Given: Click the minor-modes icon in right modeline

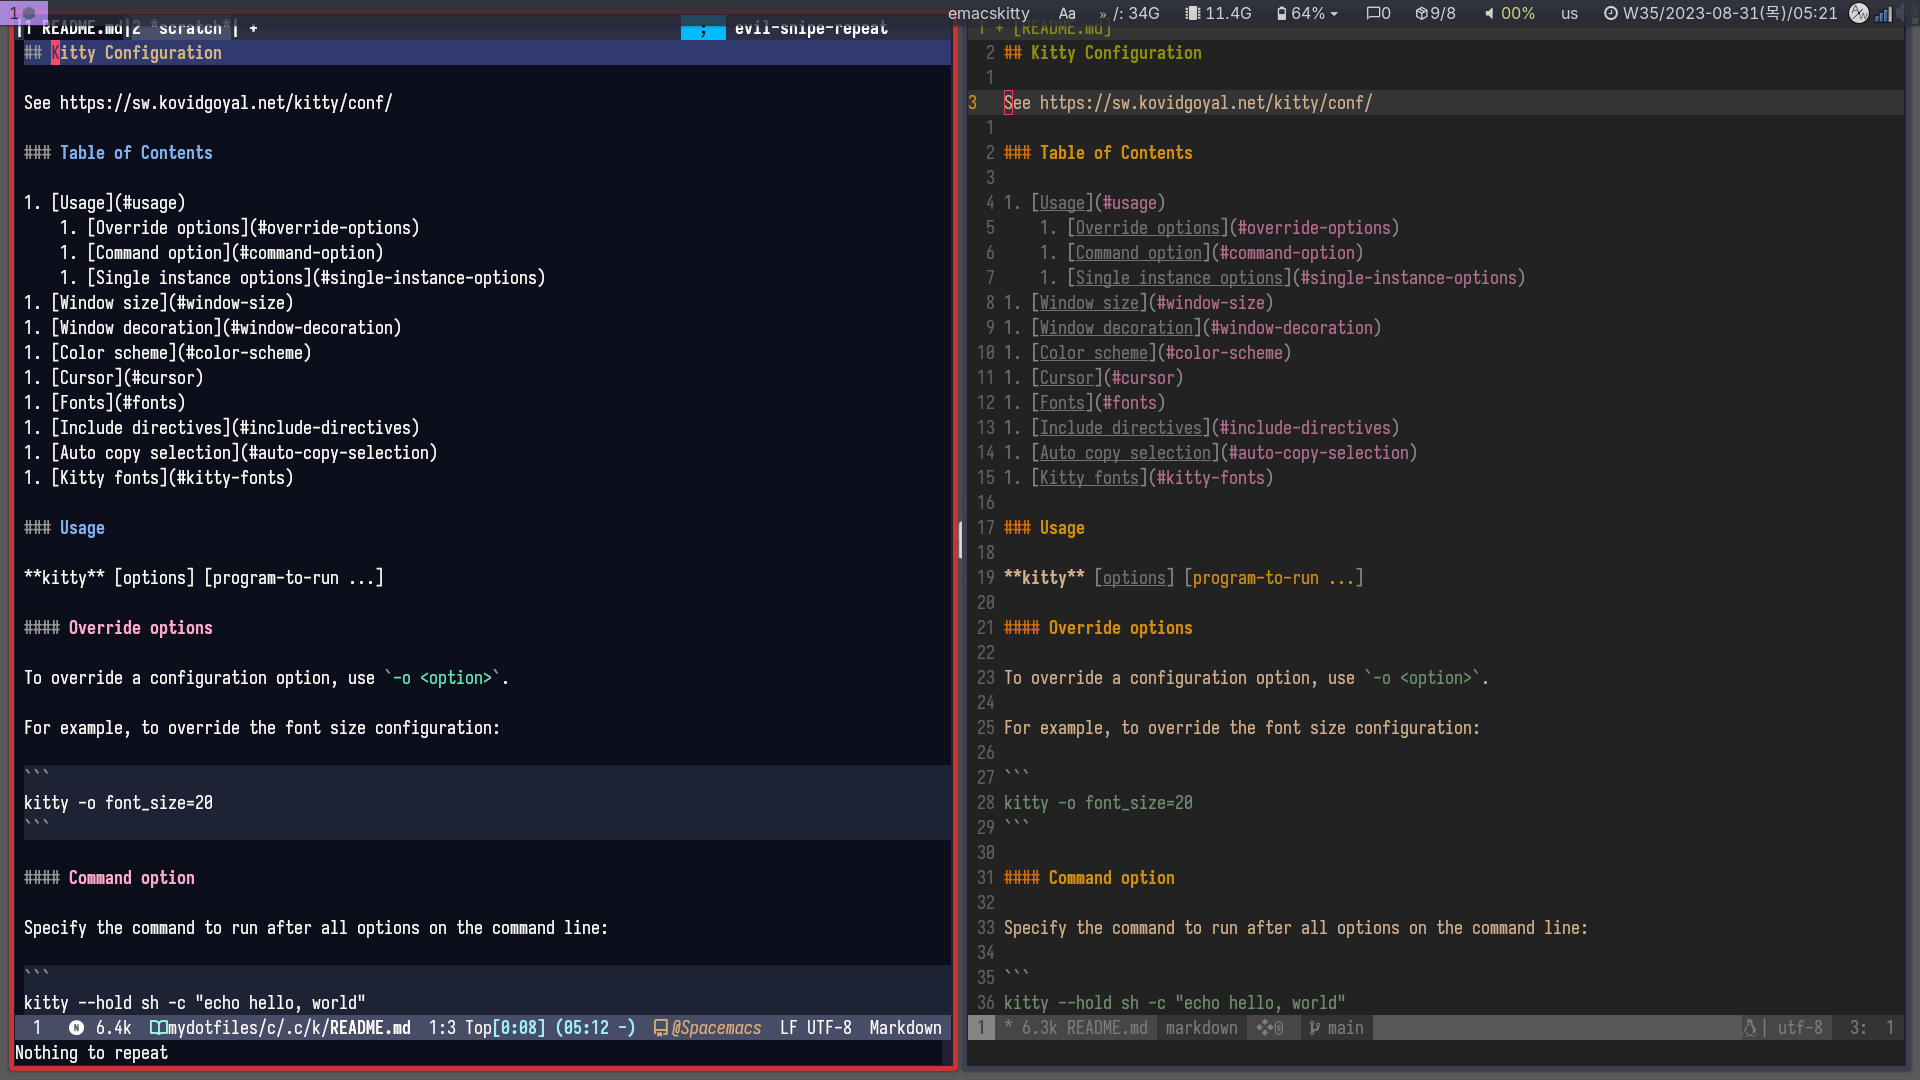Looking at the screenshot, I should [1270, 1028].
